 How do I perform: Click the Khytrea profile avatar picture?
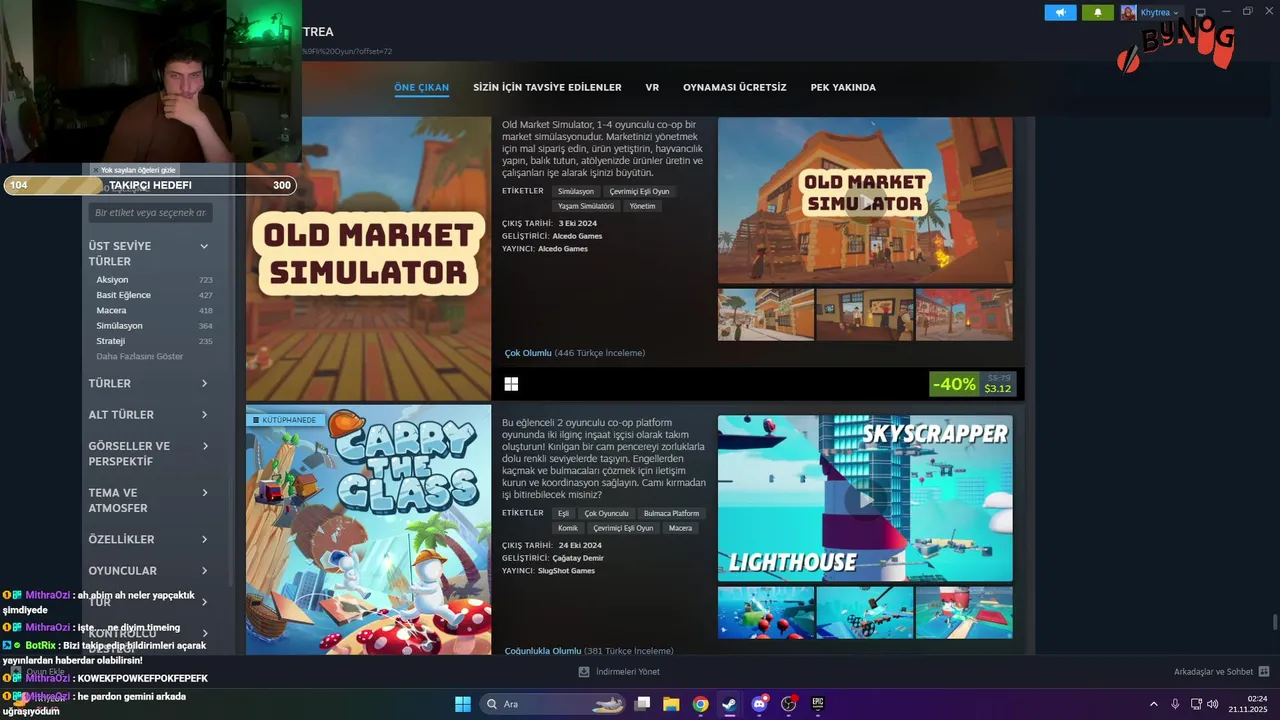[x=1129, y=12]
